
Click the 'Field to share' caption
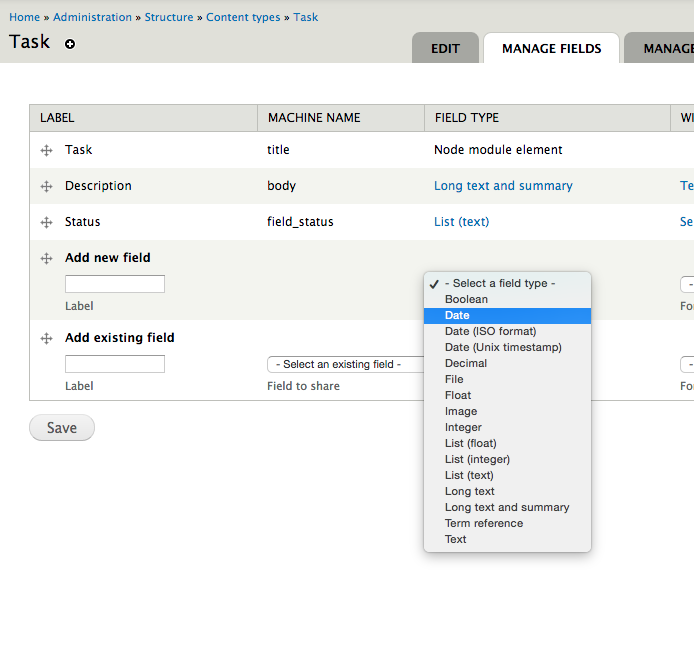tap(304, 386)
